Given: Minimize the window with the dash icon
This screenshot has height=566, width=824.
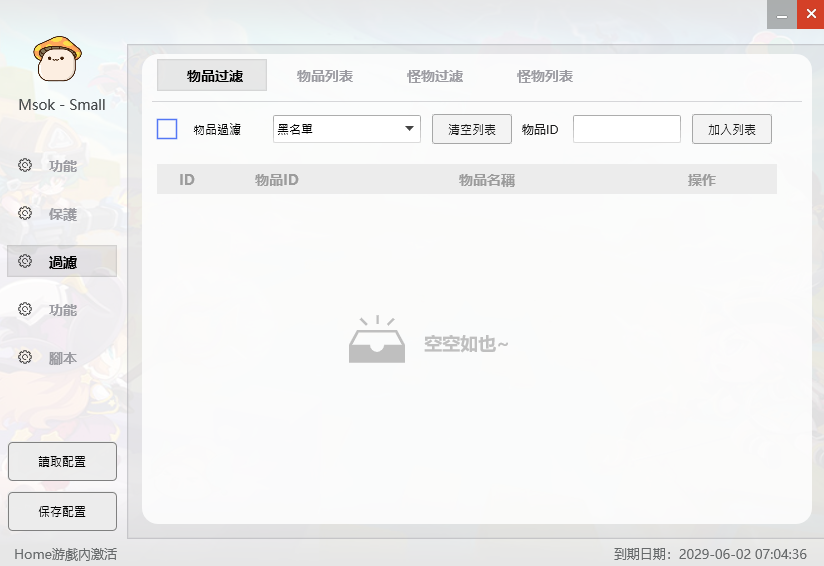Looking at the screenshot, I should 782,14.
